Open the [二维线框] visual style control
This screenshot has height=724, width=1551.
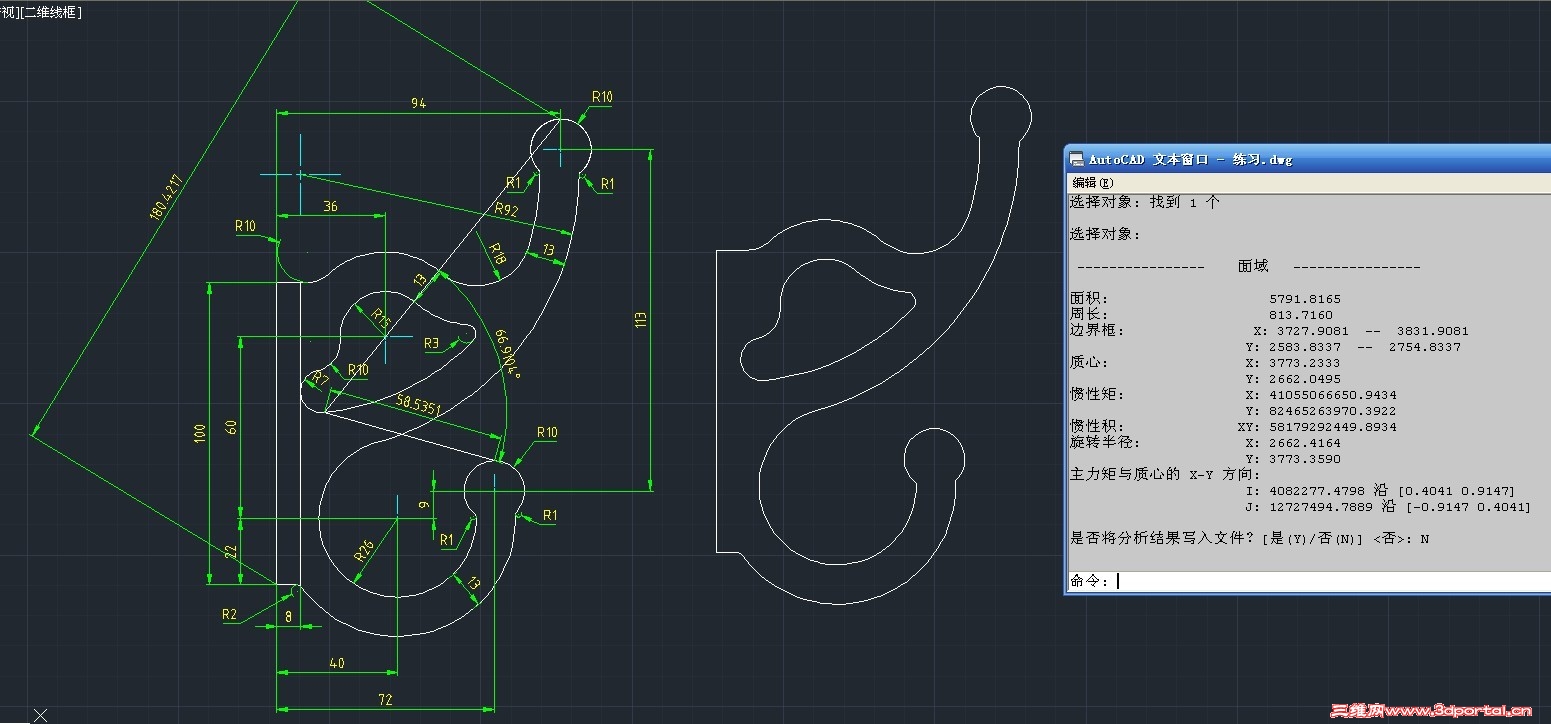click(x=51, y=12)
